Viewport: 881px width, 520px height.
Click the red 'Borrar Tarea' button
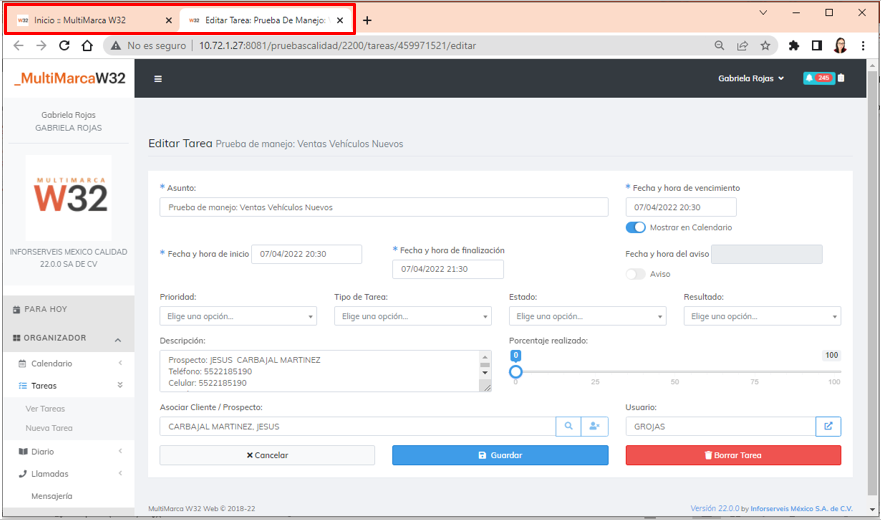click(x=733, y=455)
